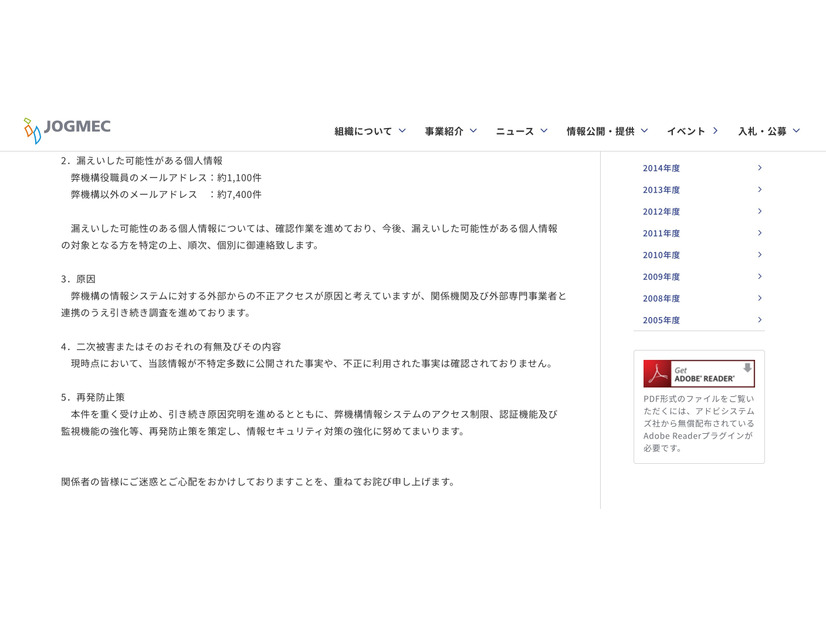Click the Adobe PDF logo icon

(x=657, y=373)
